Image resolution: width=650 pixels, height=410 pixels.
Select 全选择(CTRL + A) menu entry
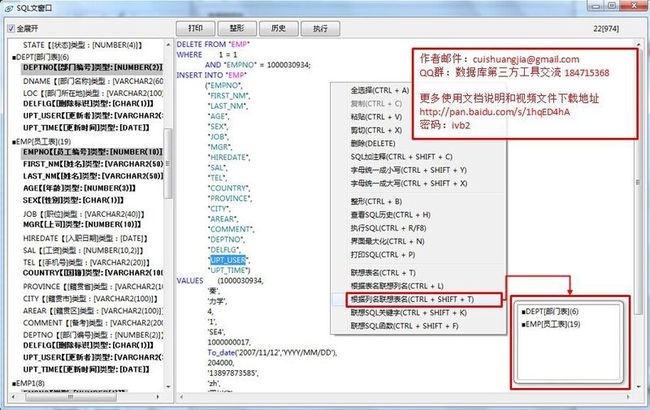click(380, 90)
